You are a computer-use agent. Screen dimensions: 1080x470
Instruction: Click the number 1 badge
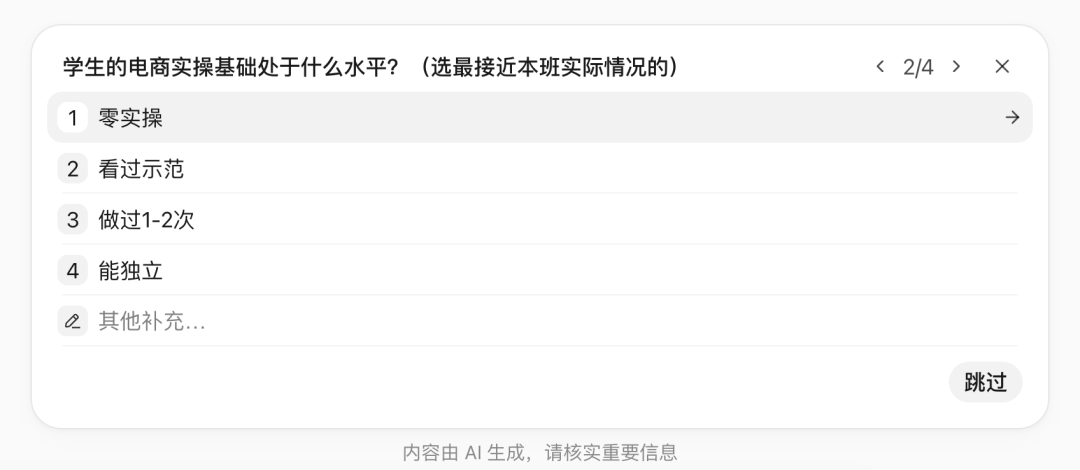tap(72, 117)
